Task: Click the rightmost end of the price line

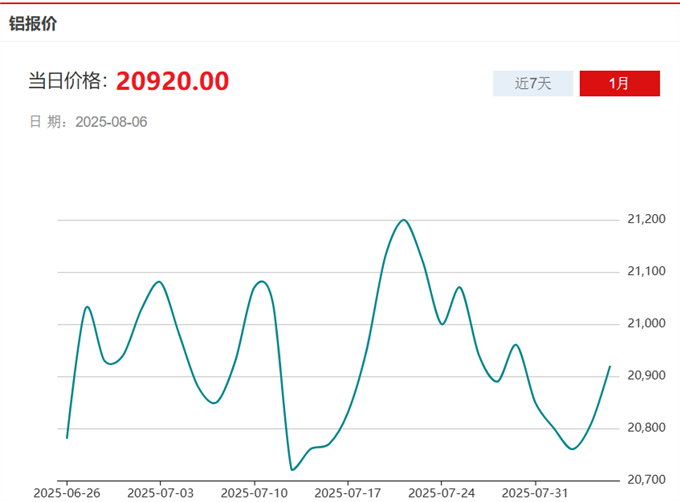Action: 610,367
